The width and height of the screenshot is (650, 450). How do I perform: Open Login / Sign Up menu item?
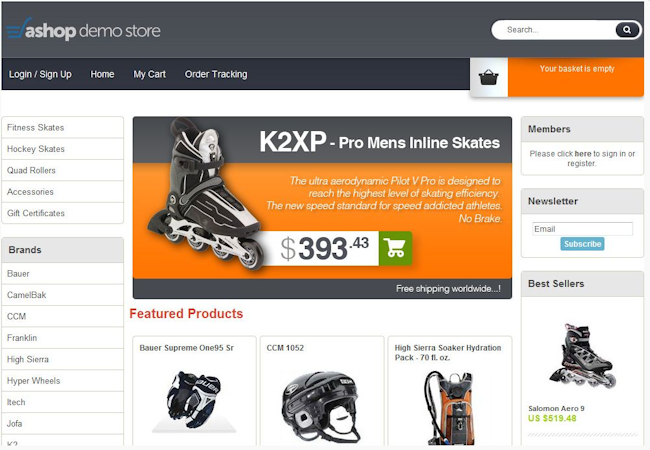40,74
